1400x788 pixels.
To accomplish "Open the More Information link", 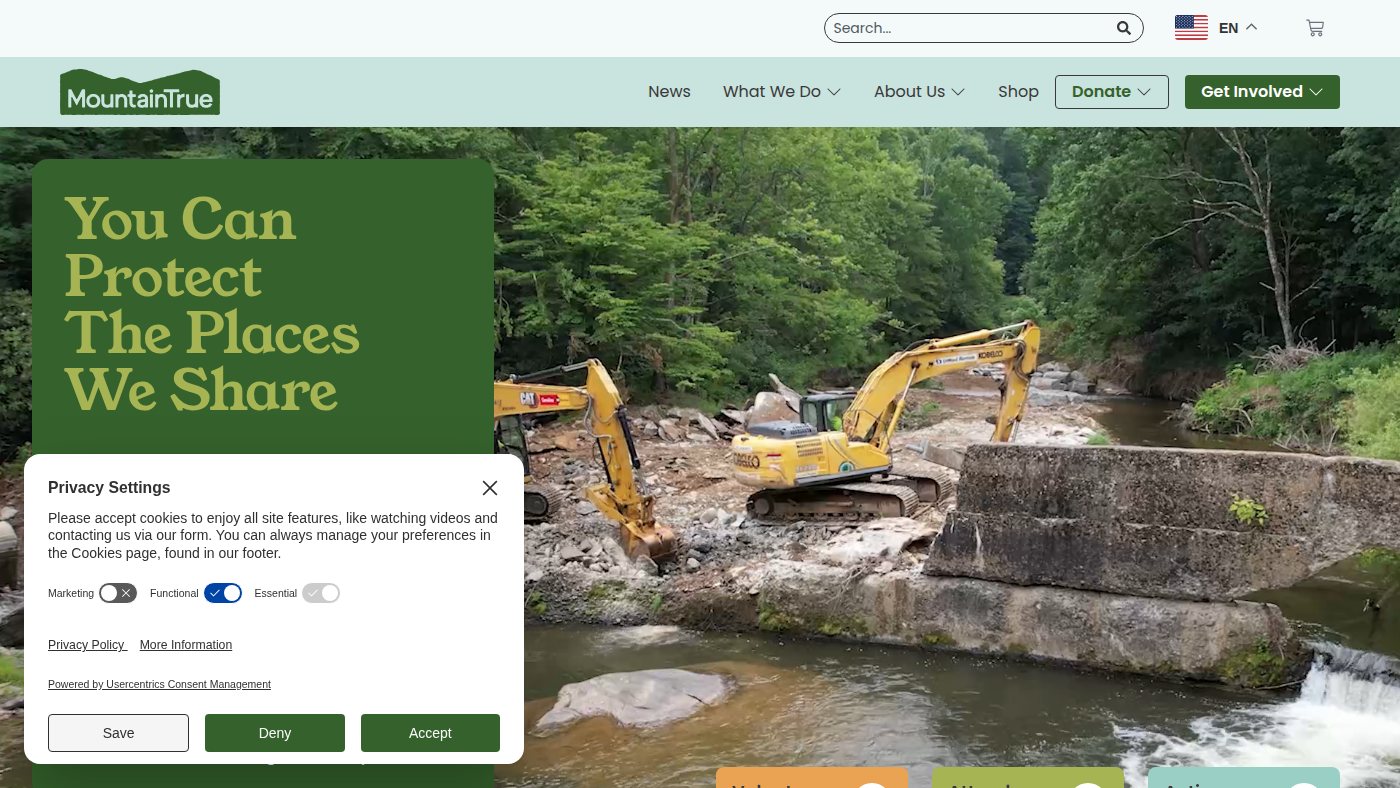I will click(186, 645).
